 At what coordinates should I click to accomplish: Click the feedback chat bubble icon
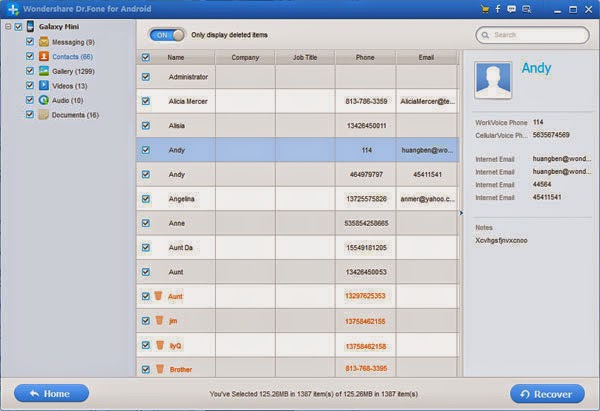(x=511, y=9)
